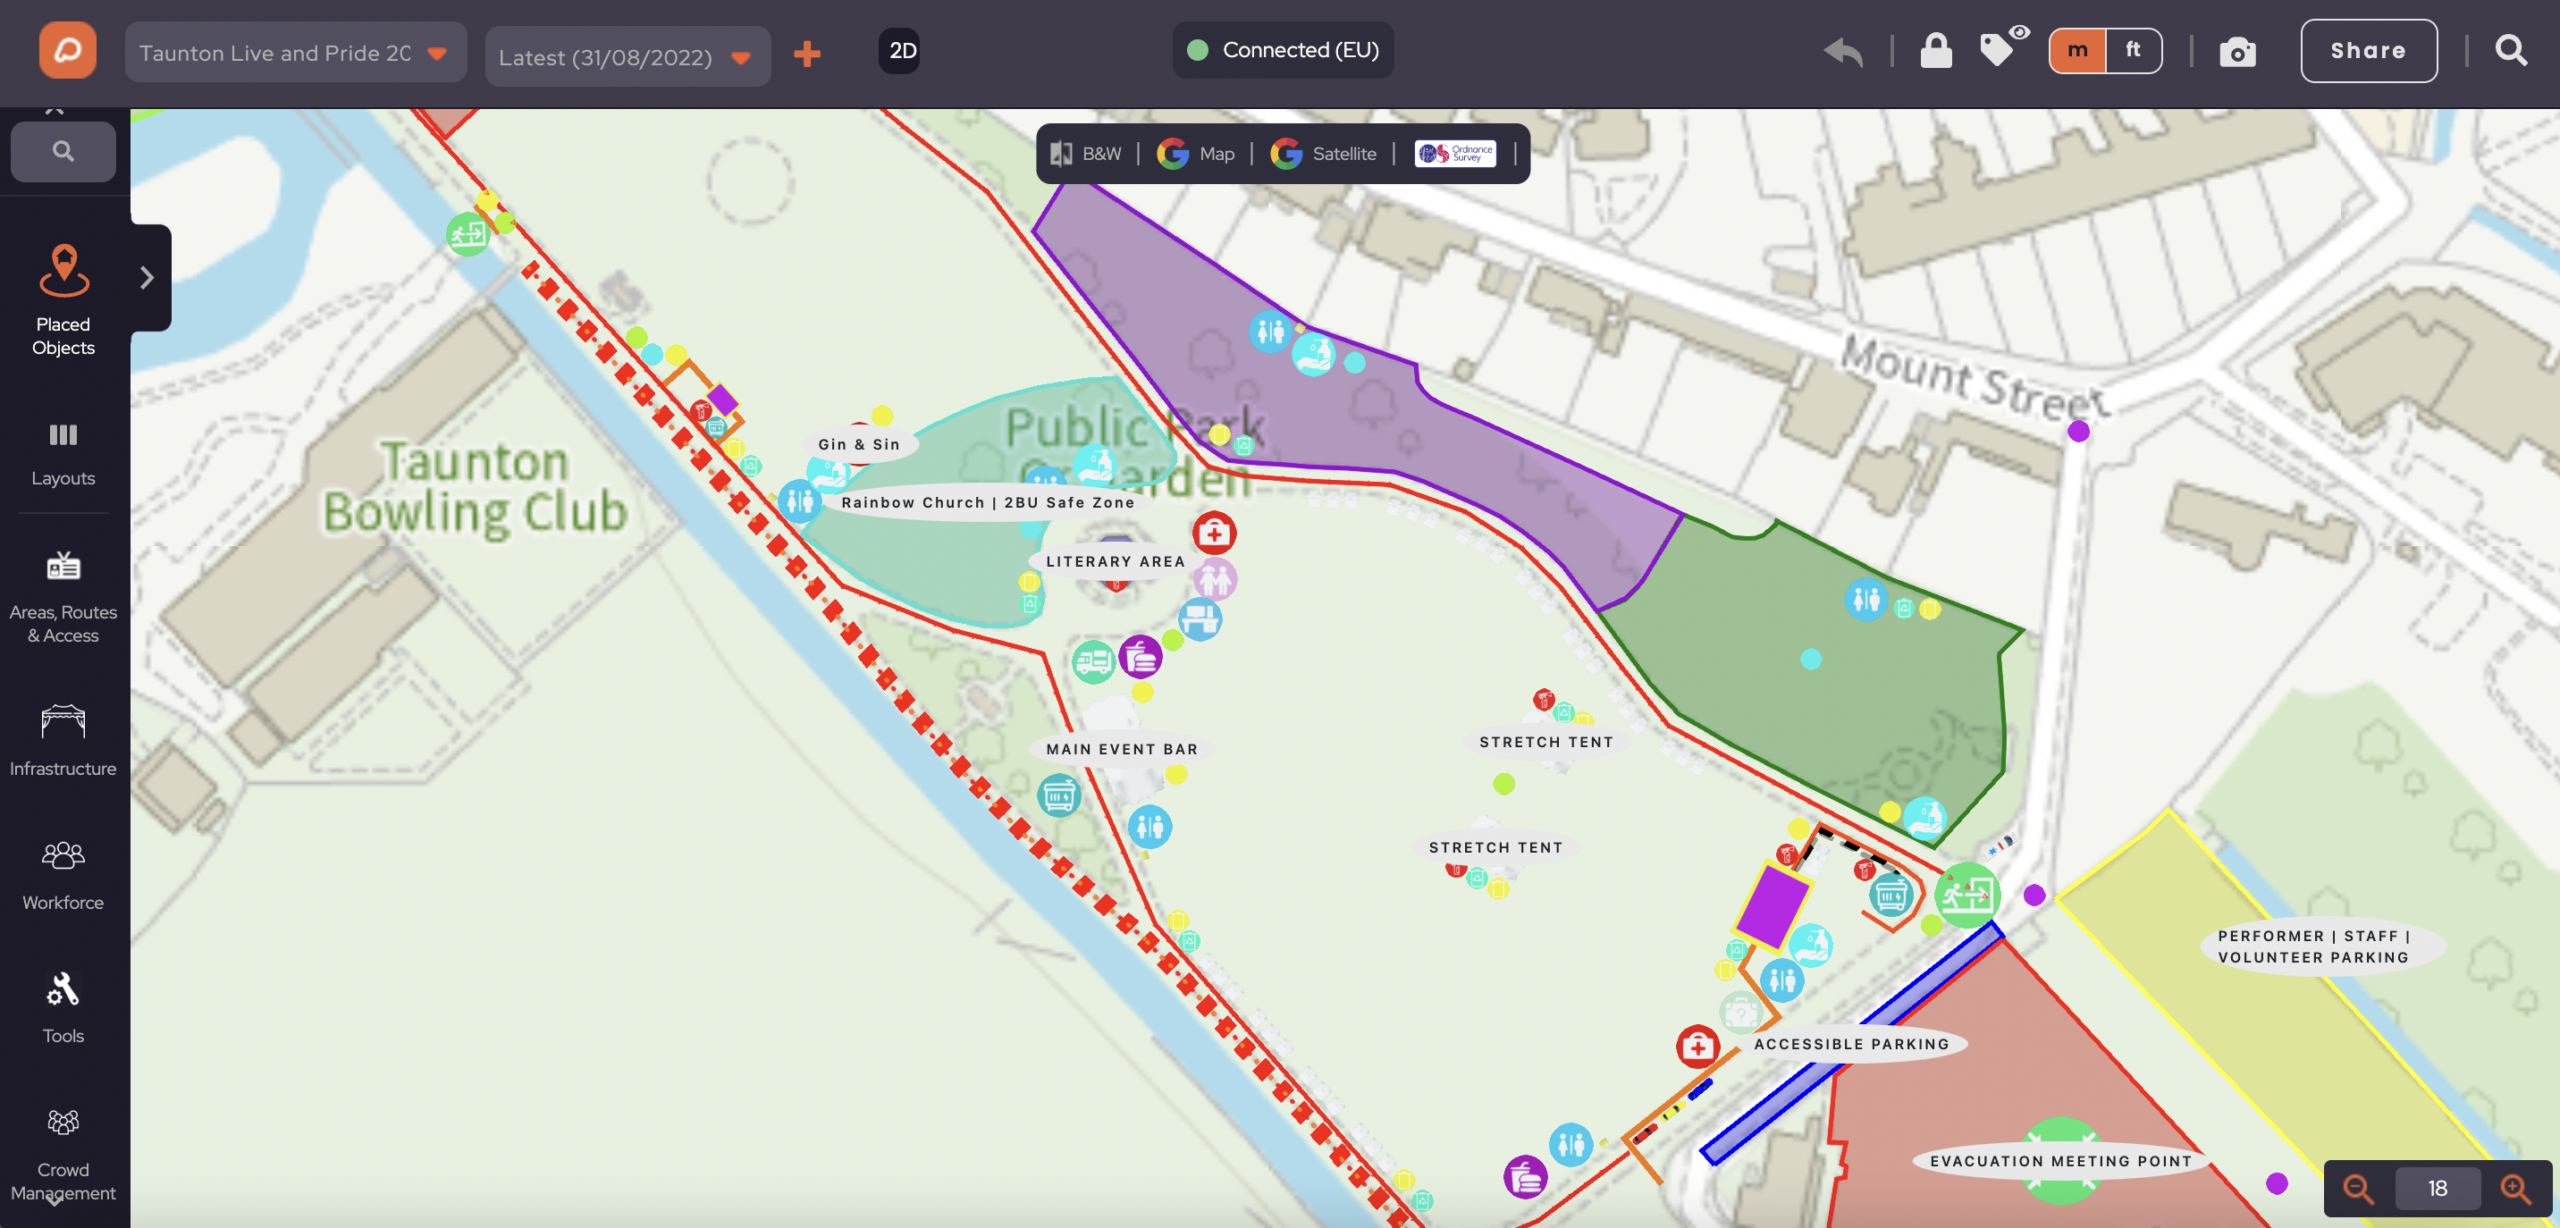
Task: Toggle label visibility tag icon
Action: point(2003,48)
